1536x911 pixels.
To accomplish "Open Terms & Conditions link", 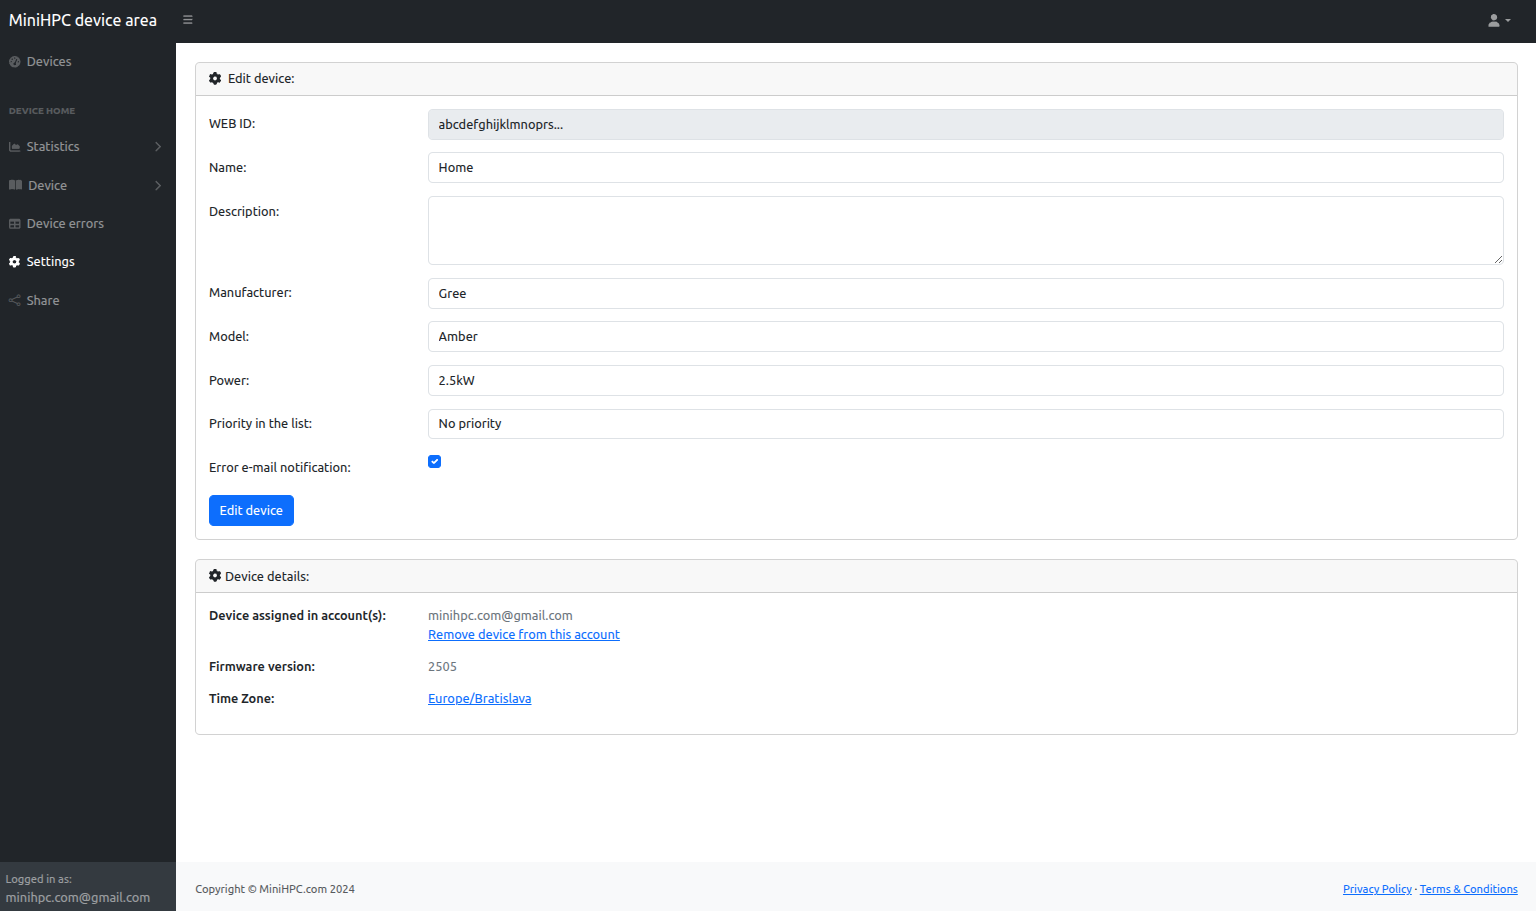I will (x=1468, y=889).
